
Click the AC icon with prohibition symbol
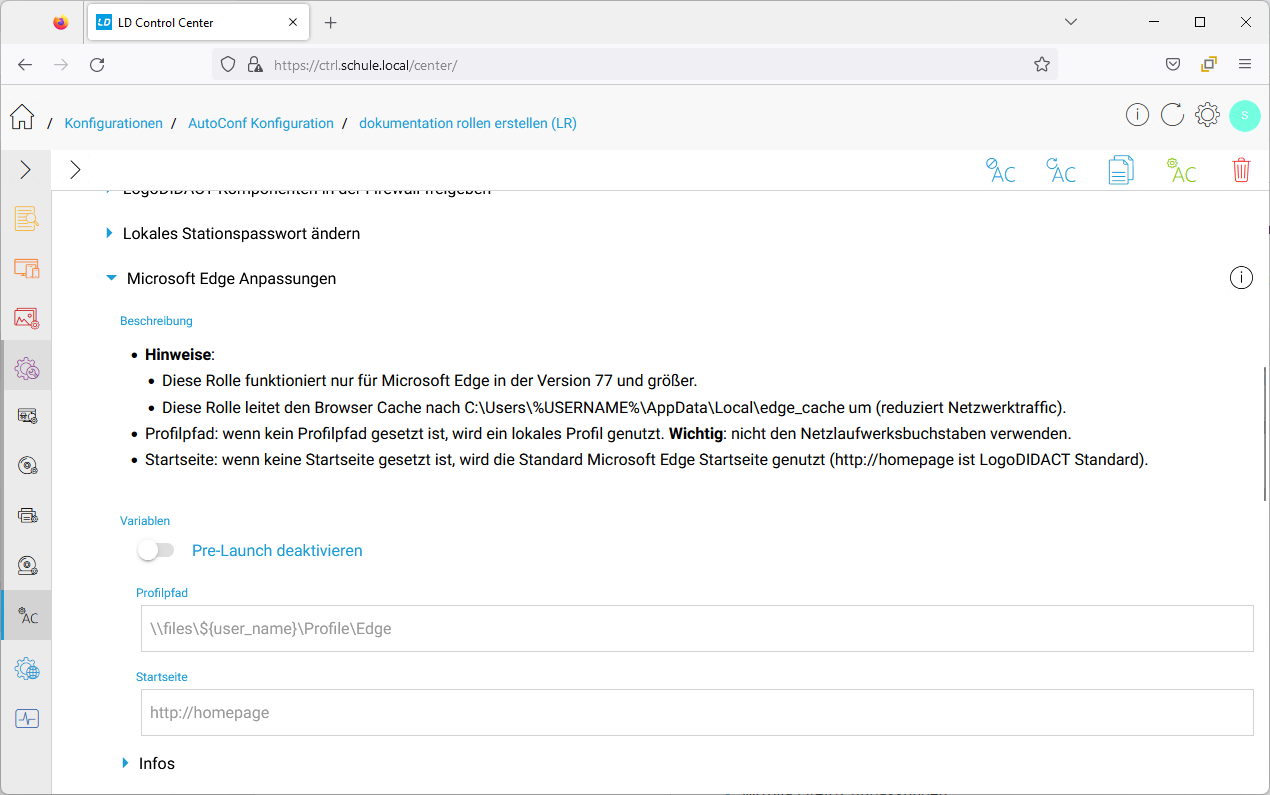(x=1000, y=170)
